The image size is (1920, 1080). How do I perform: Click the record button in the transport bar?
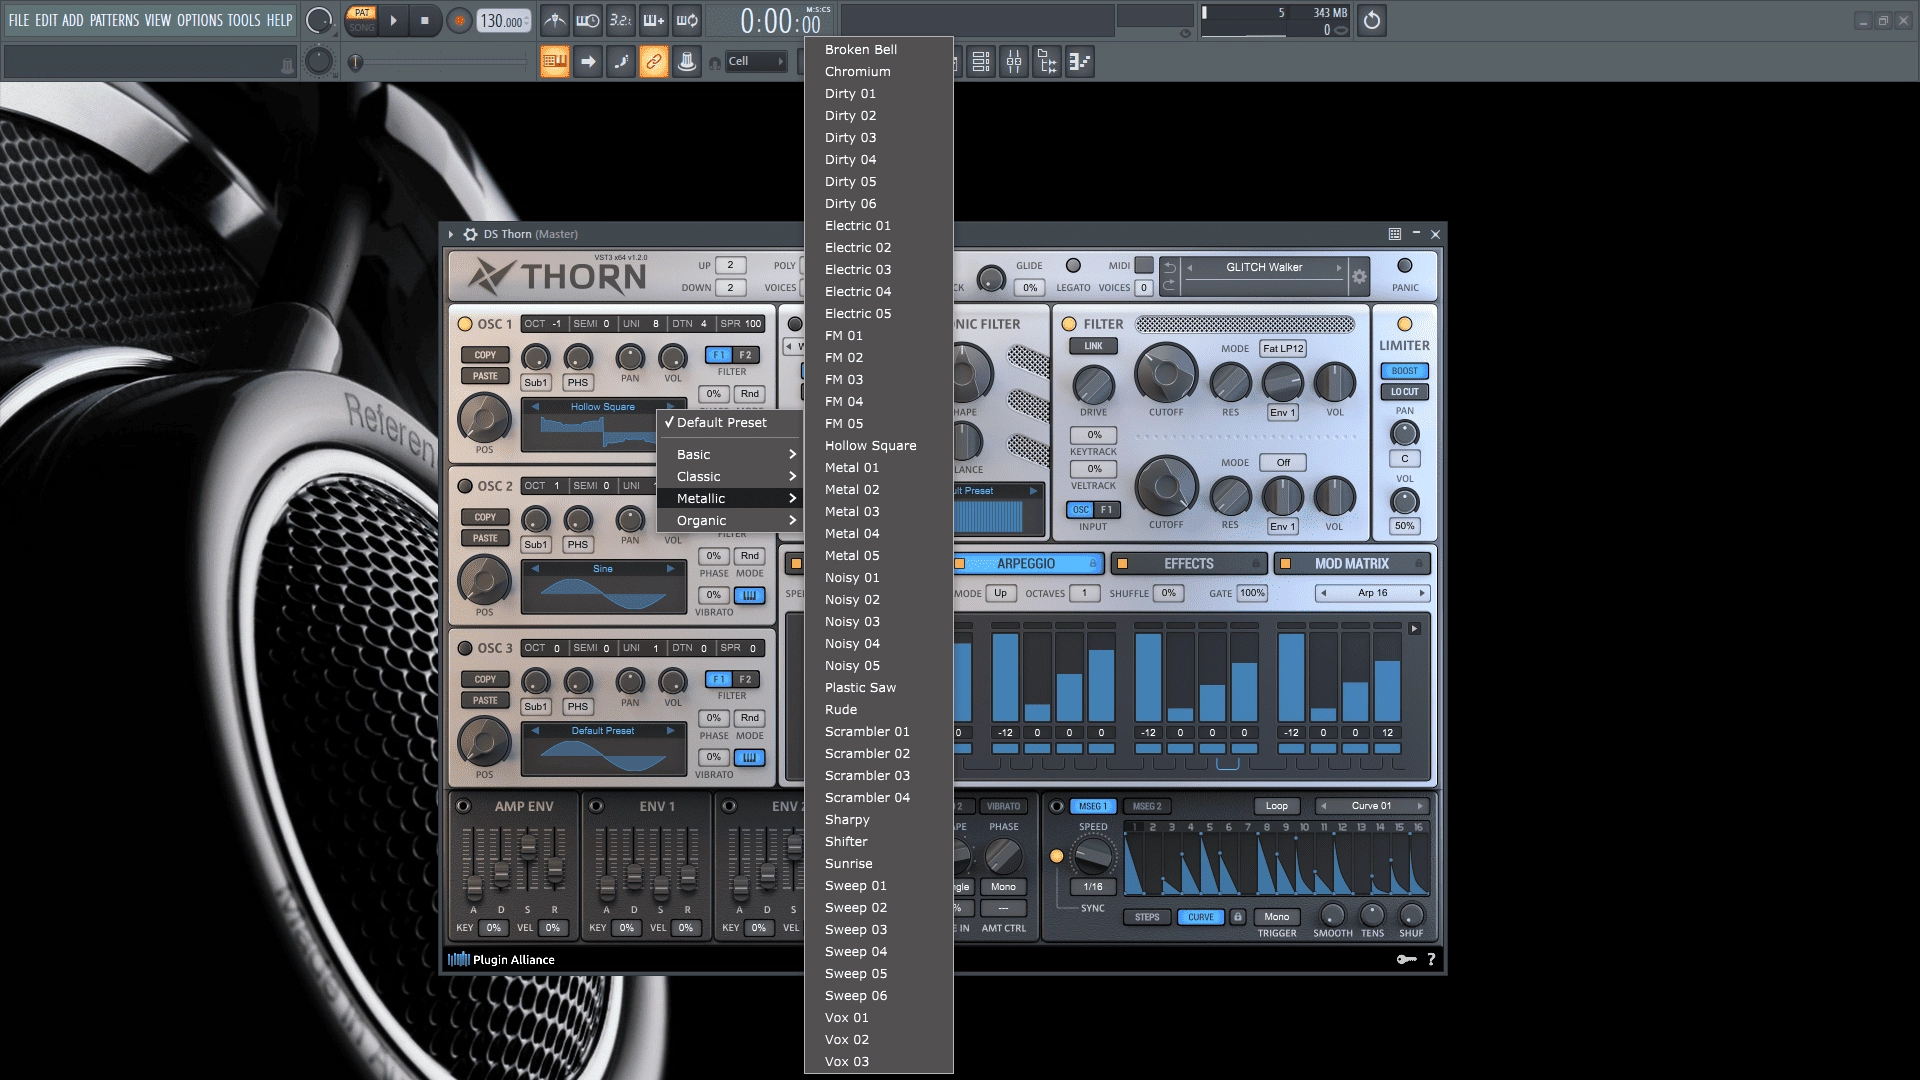[459, 20]
